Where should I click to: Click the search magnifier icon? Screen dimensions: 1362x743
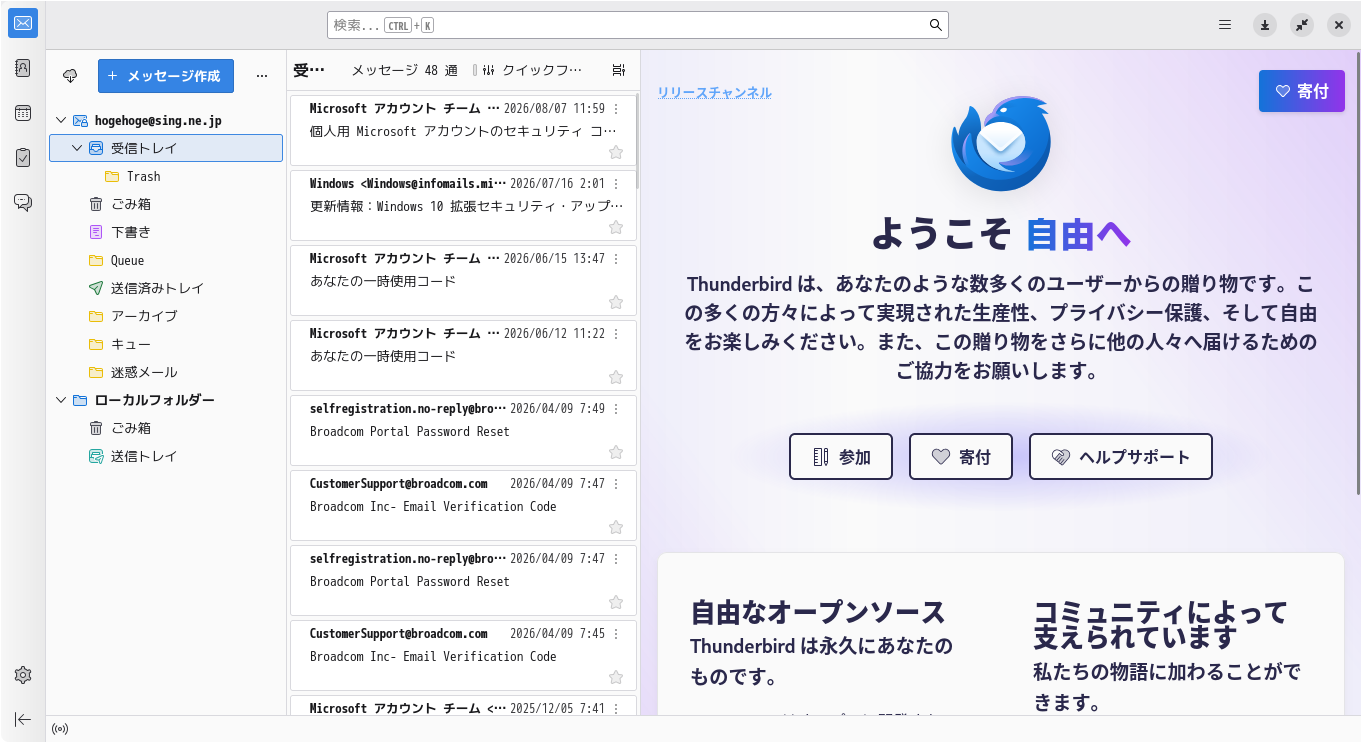(936, 25)
